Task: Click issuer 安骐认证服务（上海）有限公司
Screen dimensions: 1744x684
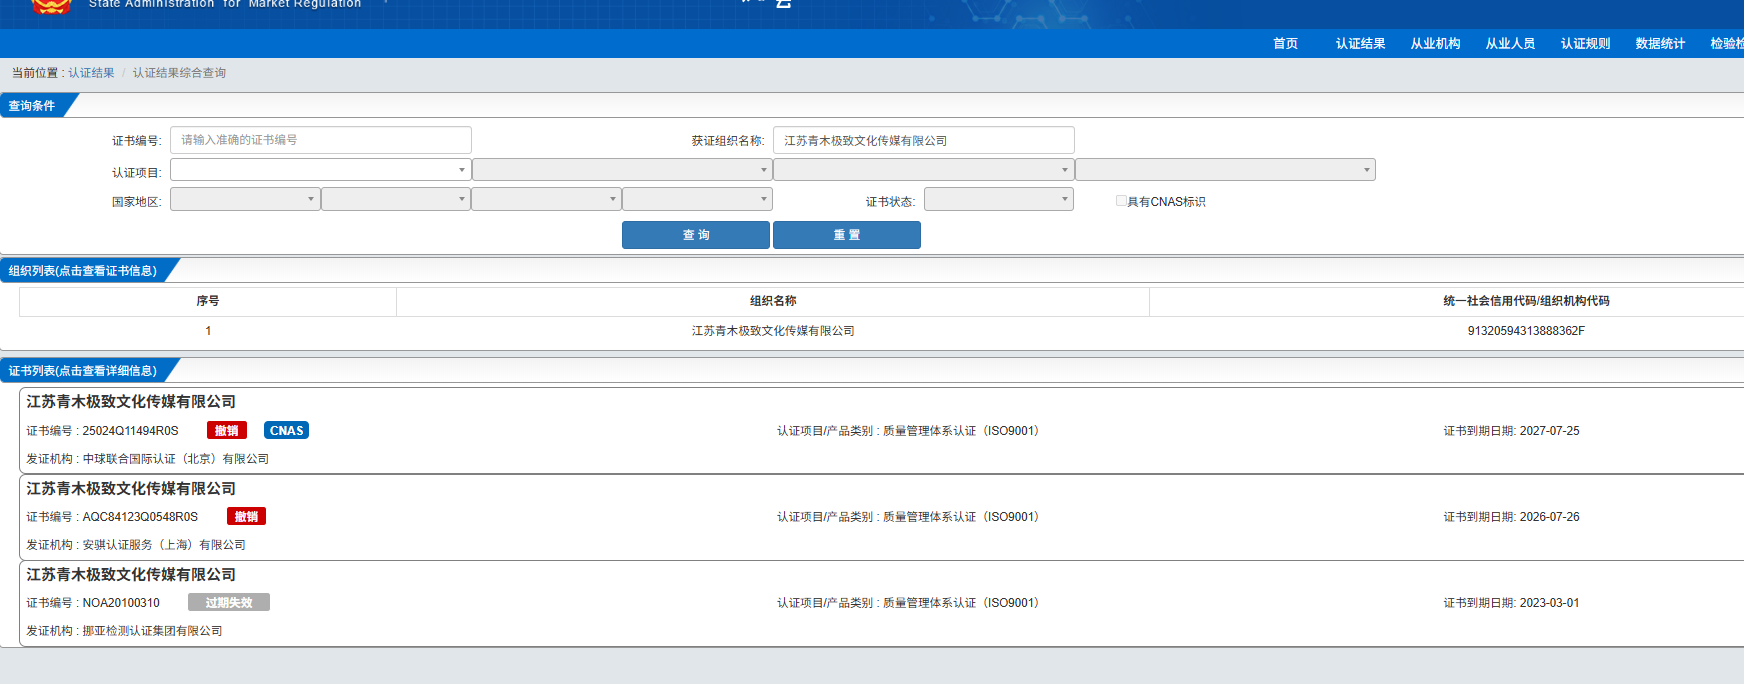Action: 164,545
